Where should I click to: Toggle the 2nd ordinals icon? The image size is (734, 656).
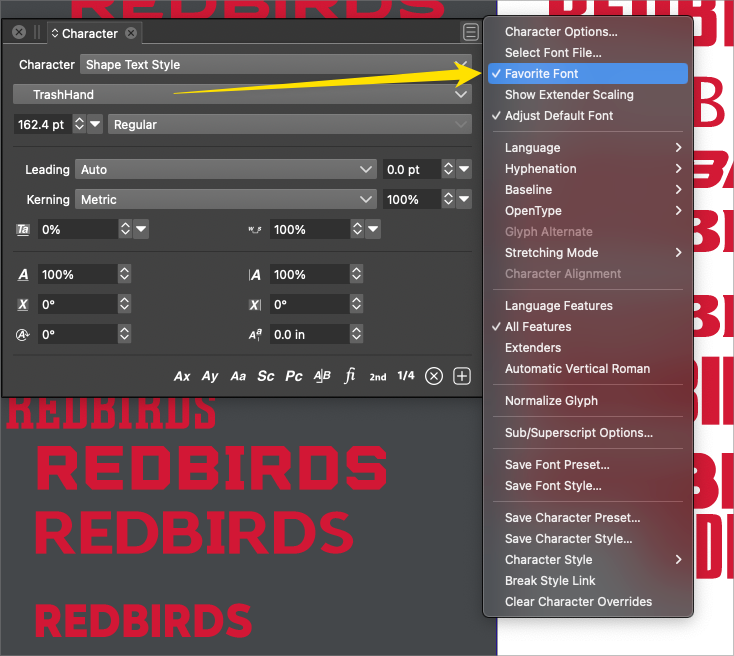pos(378,377)
